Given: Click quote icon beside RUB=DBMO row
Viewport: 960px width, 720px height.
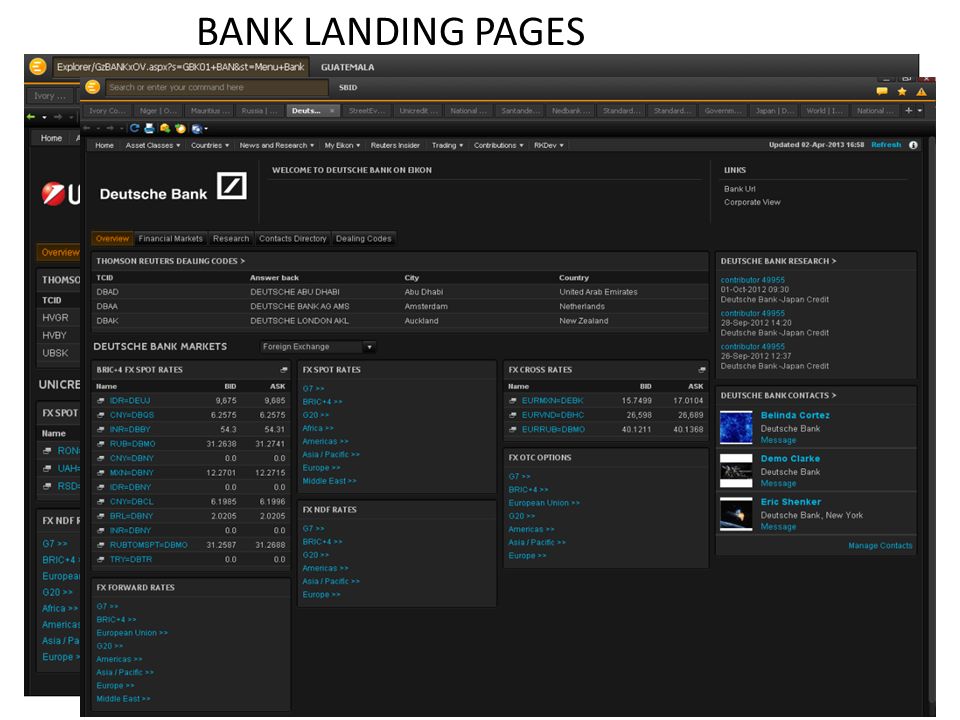Looking at the screenshot, I should 100,444.
